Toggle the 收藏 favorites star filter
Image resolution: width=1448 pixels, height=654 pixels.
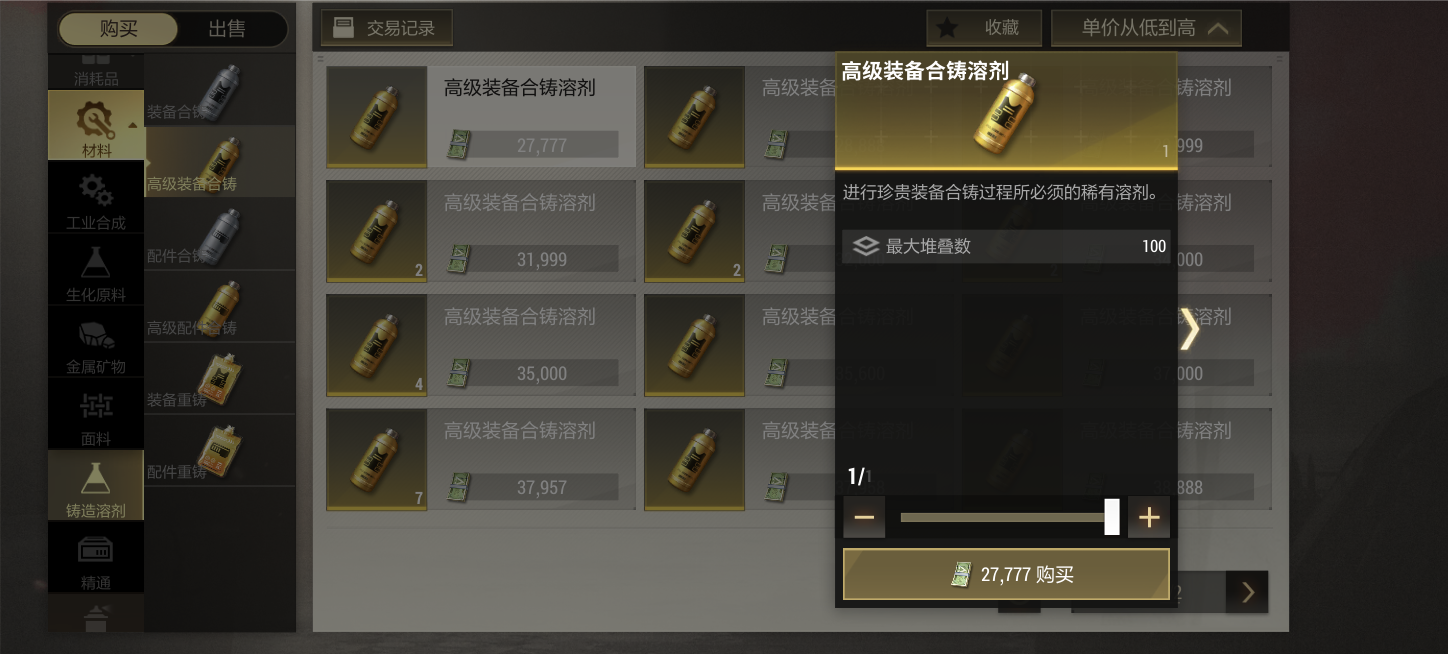click(x=984, y=28)
